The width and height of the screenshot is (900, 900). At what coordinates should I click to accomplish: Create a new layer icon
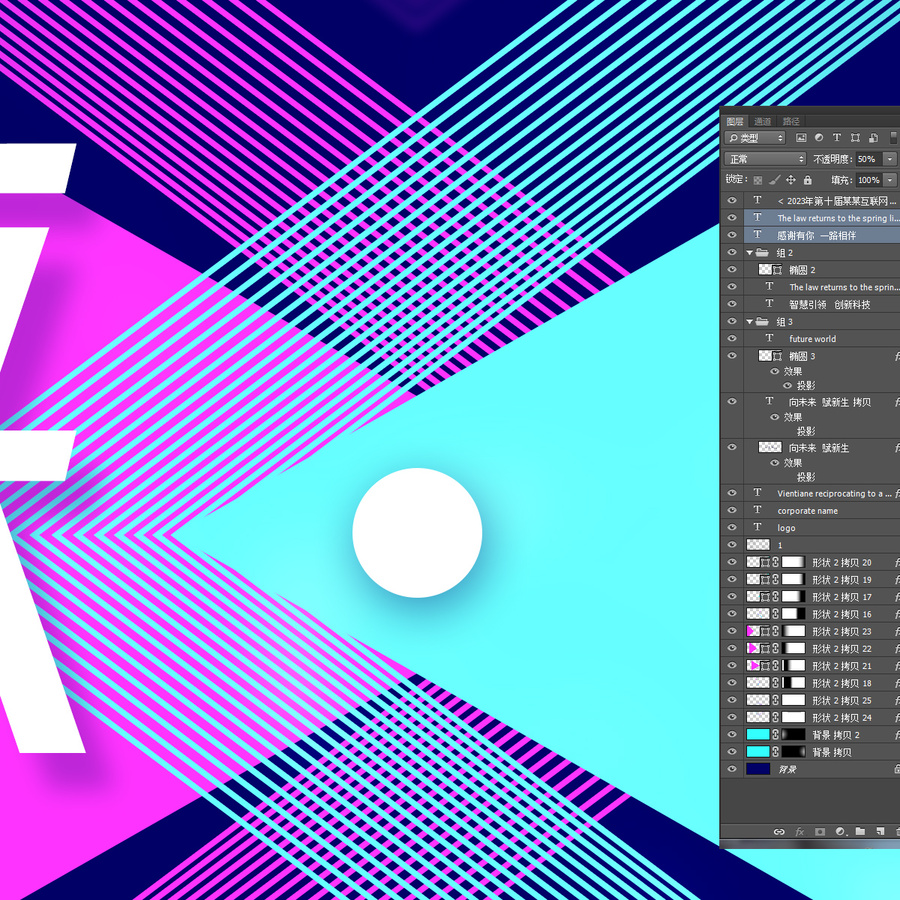tap(880, 831)
